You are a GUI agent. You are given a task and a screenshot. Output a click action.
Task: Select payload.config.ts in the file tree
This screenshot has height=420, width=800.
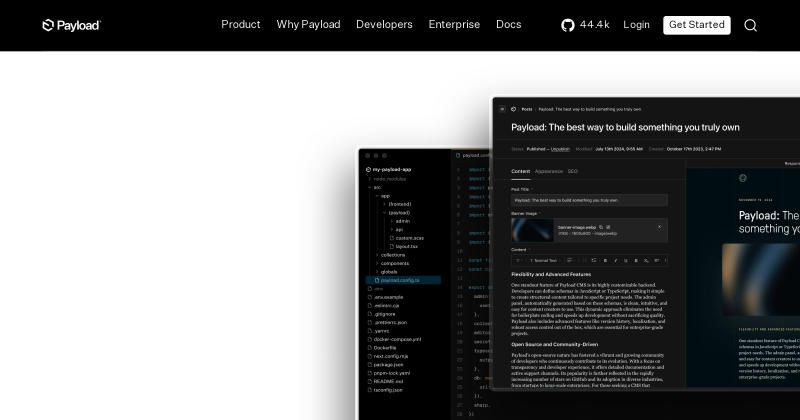403,280
